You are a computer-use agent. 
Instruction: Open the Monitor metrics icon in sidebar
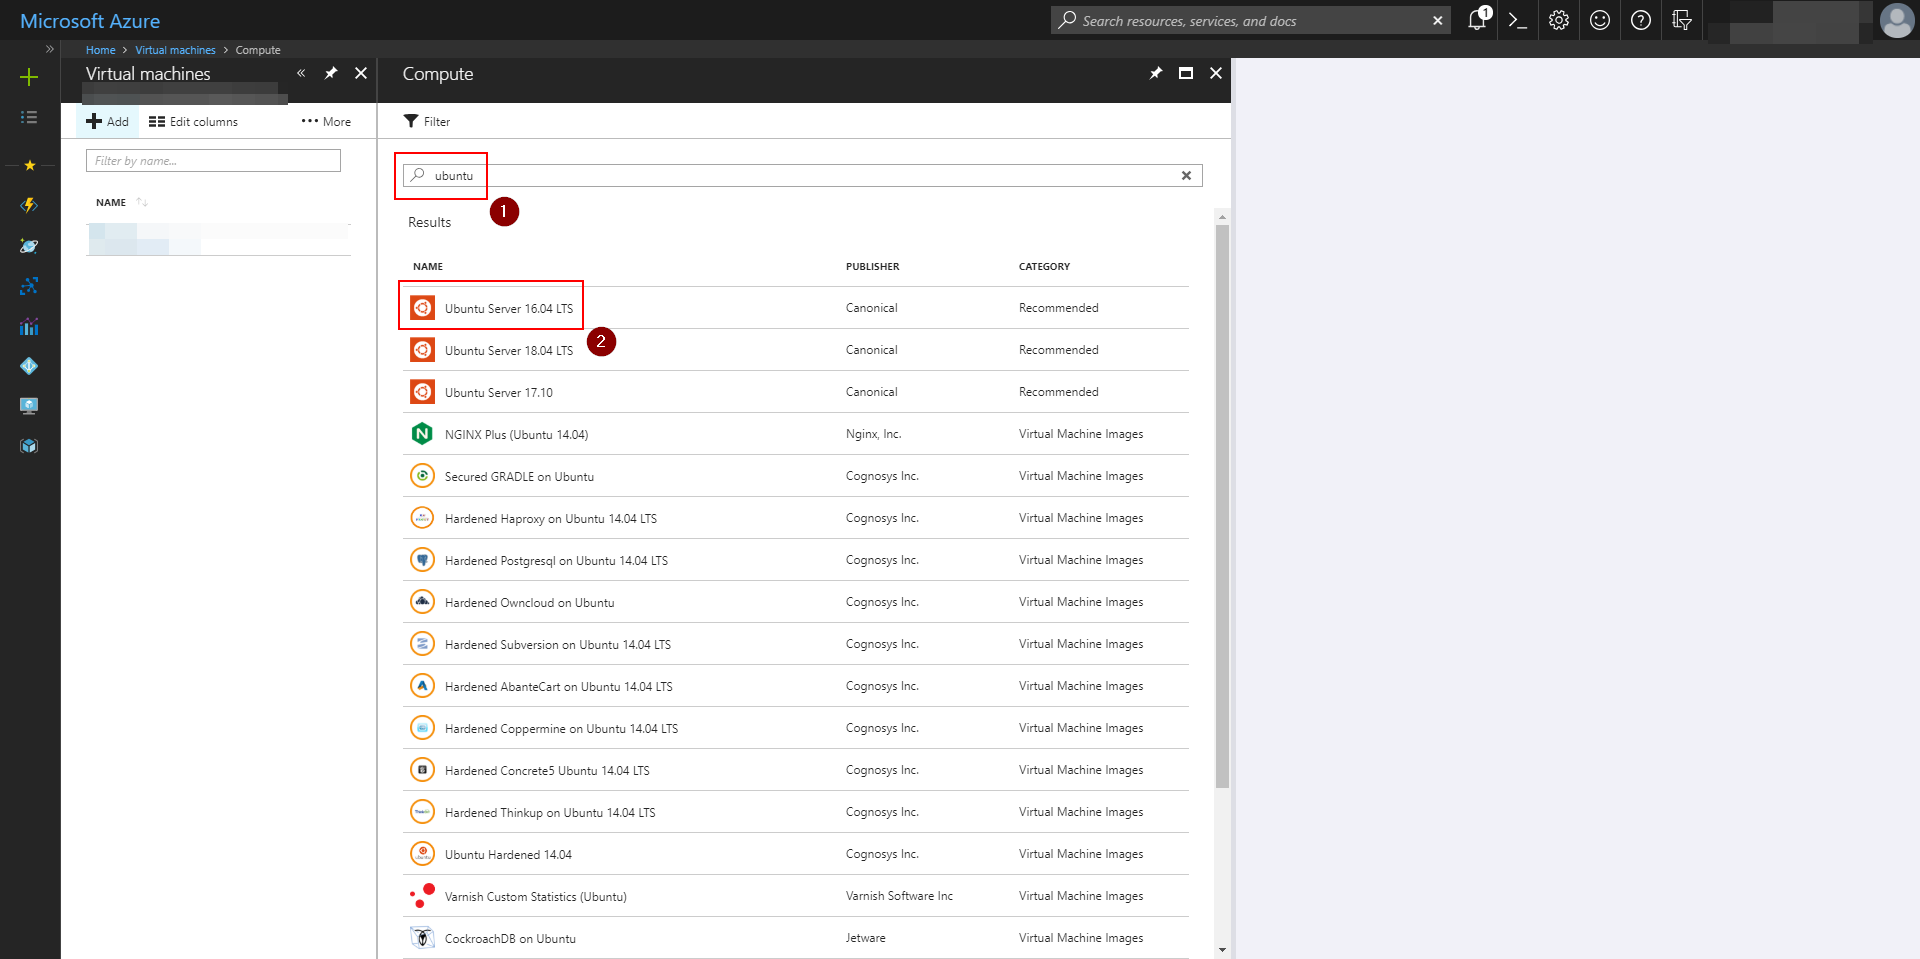click(29, 326)
